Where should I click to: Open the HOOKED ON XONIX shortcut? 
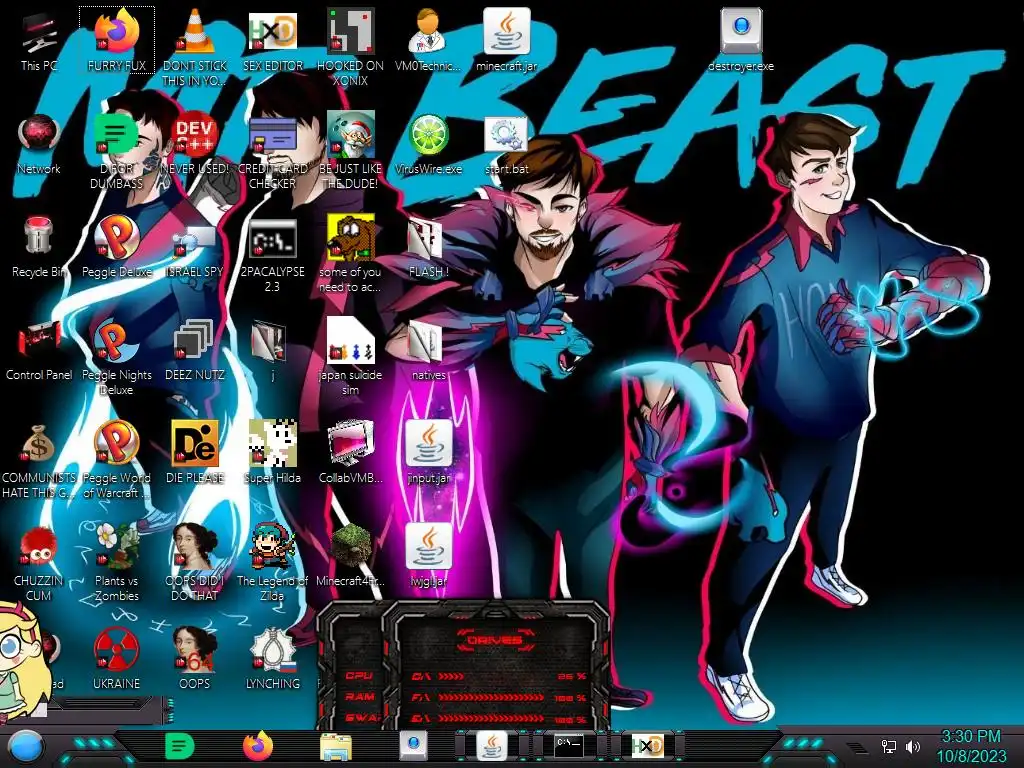click(x=351, y=47)
